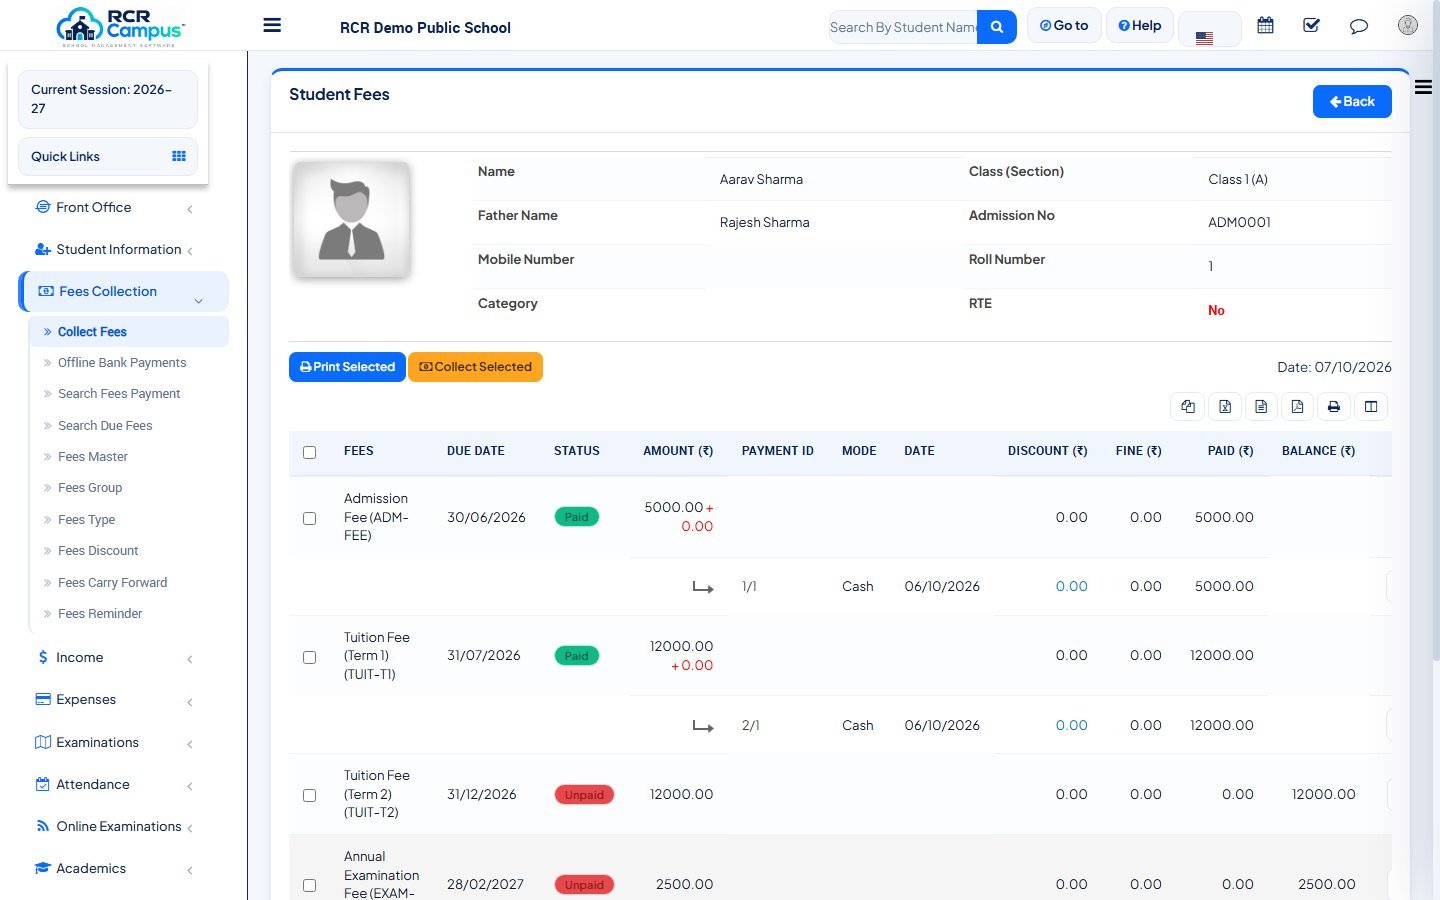Export fees table as CSV file
Viewport: 1440px width, 900px height.
(1261, 406)
